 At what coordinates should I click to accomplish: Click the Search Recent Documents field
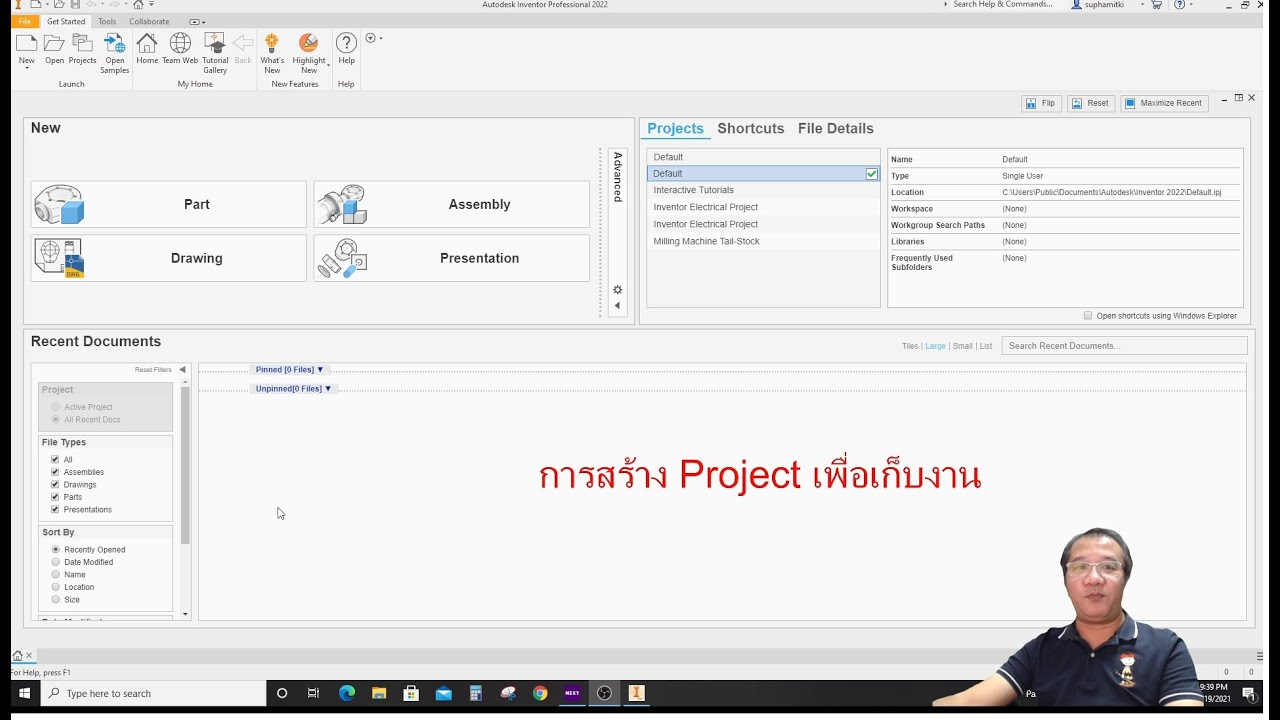click(x=1124, y=346)
